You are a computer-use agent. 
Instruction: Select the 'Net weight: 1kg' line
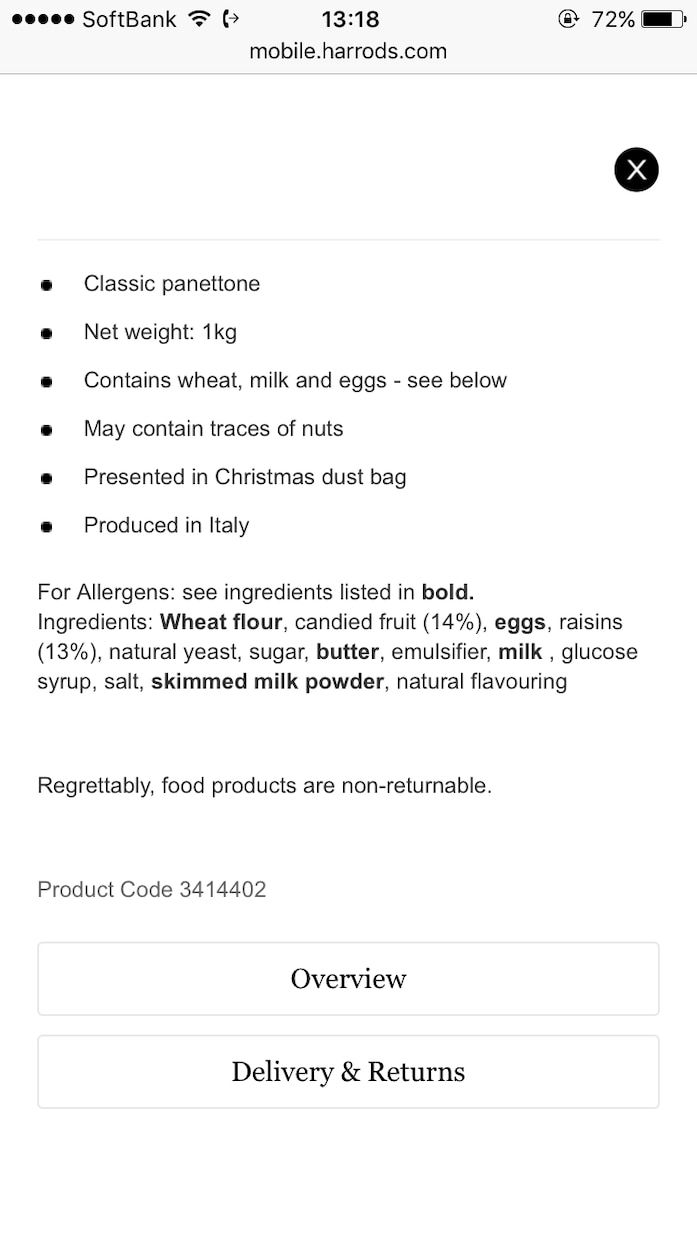tap(160, 332)
